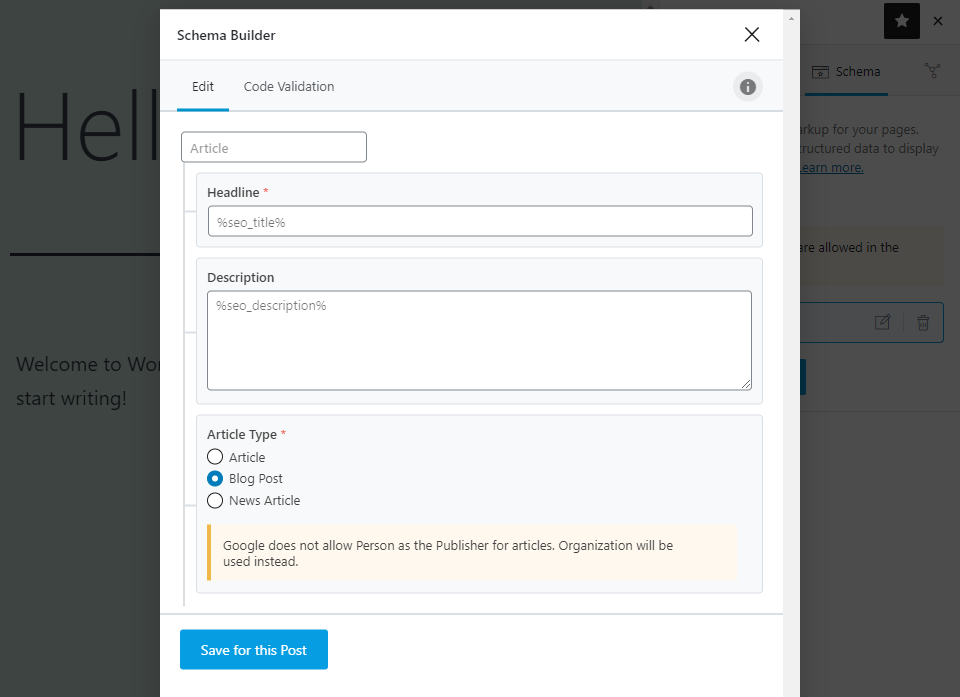Click the Headline input field
The height and width of the screenshot is (697, 960).
tap(480, 221)
